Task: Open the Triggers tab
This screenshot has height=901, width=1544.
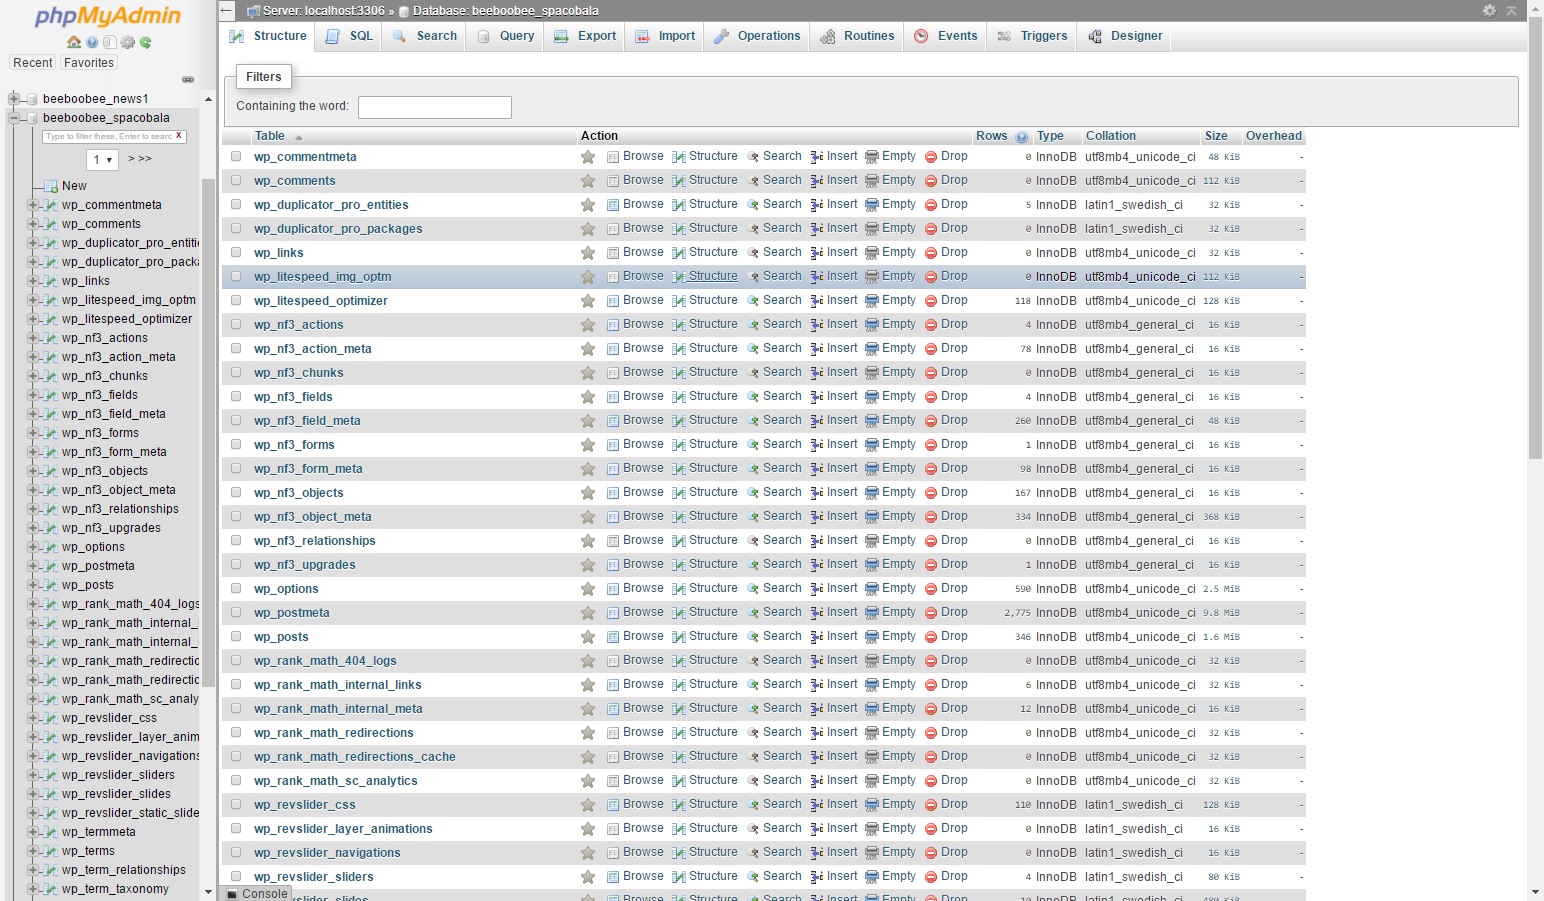Action: tap(1032, 36)
